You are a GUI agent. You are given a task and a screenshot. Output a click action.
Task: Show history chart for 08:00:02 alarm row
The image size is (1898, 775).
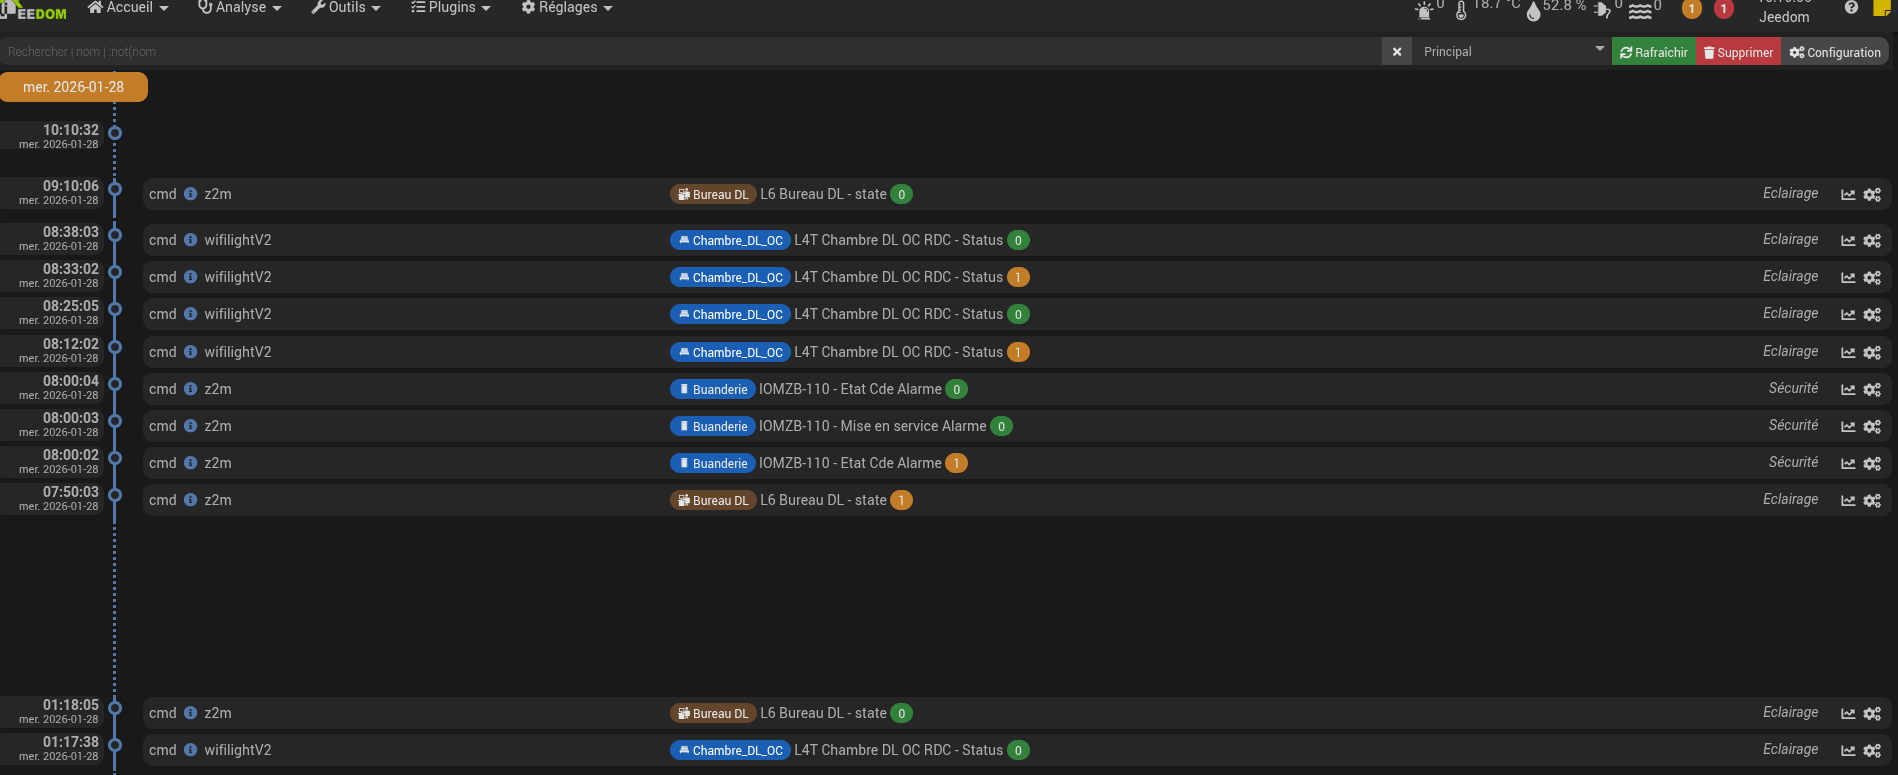(x=1848, y=464)
